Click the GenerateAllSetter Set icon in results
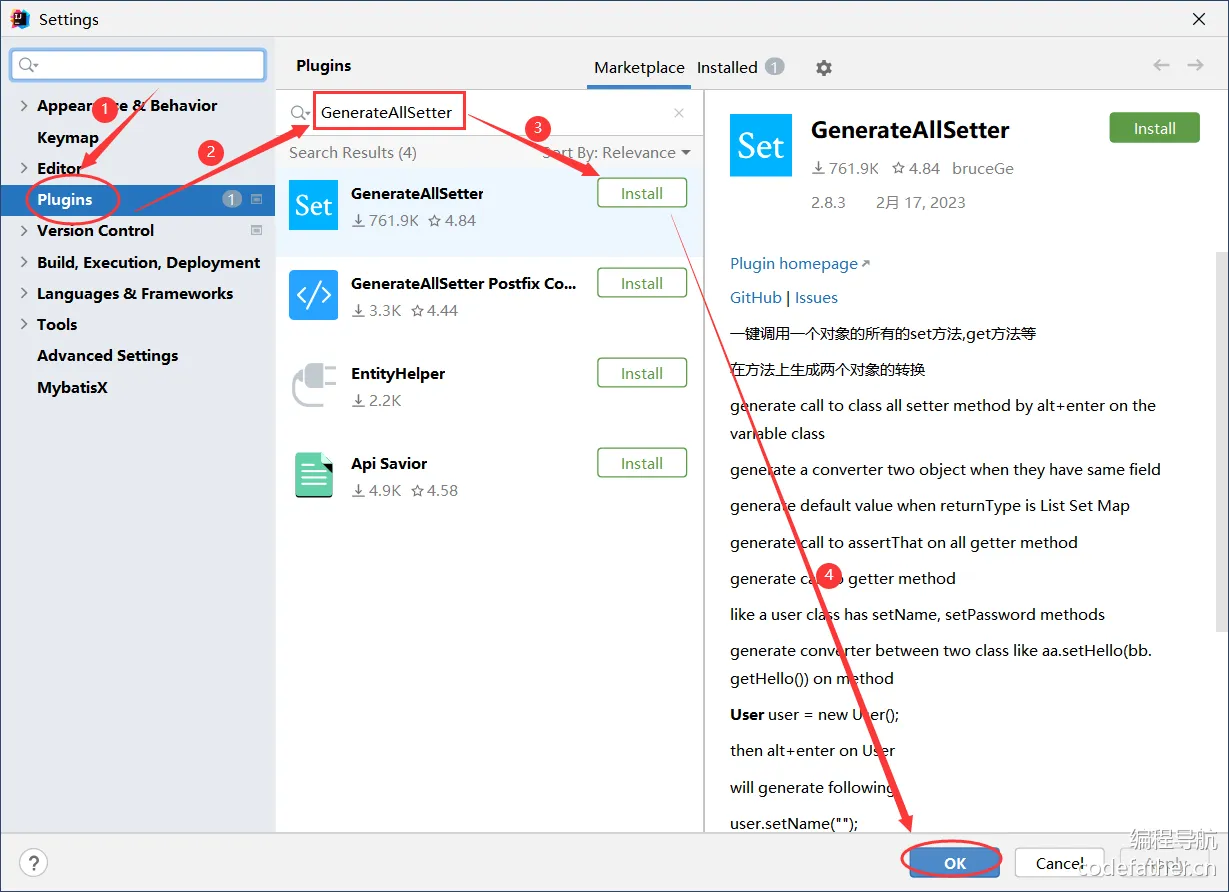Screen dimensions: 1229x892 click(x=313, y=205)
